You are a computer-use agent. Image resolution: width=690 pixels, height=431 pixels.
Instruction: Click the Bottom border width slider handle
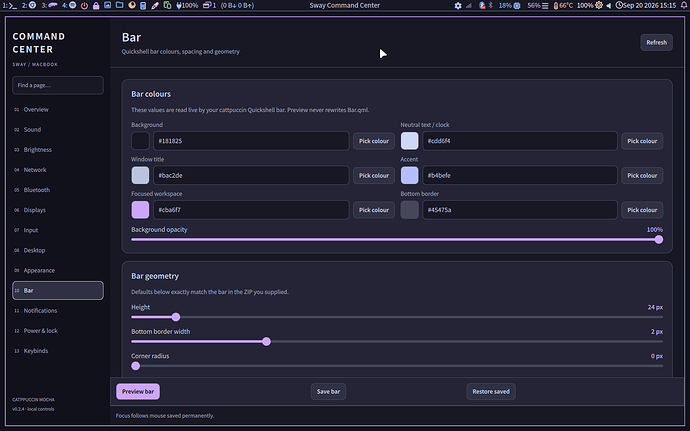click(266, 342)
